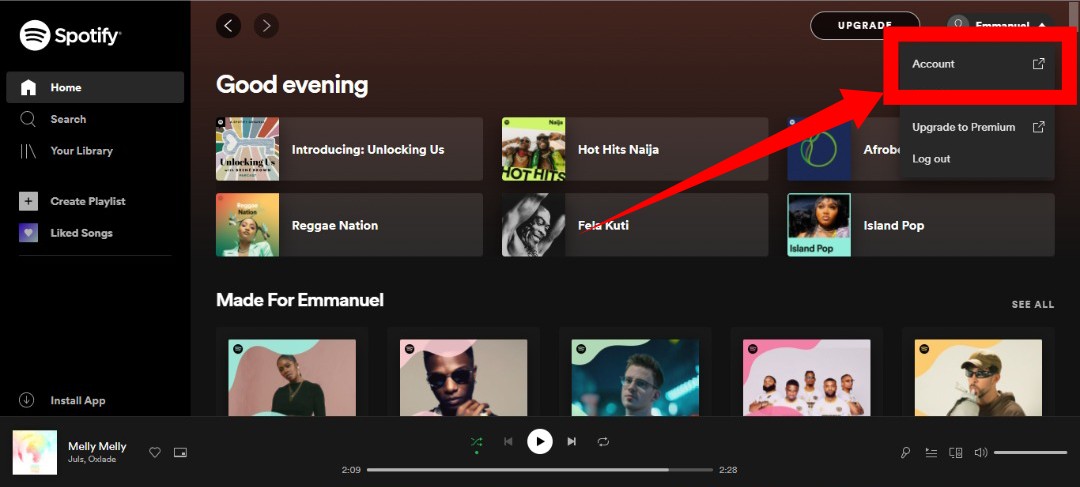Collapse the Emmanuel profile menu
The image size is (1080, 487).
point(1001,25)
